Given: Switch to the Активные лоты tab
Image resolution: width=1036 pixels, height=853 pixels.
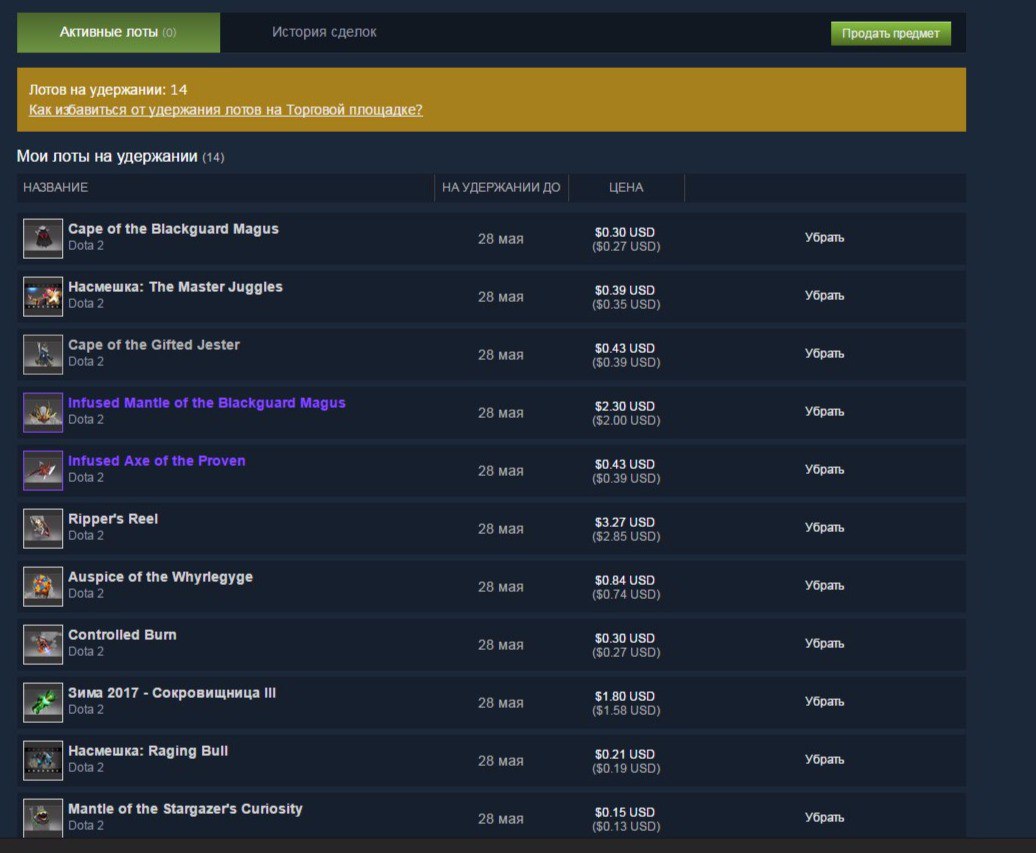Looking at the screenshot, I should pos(118,32).
